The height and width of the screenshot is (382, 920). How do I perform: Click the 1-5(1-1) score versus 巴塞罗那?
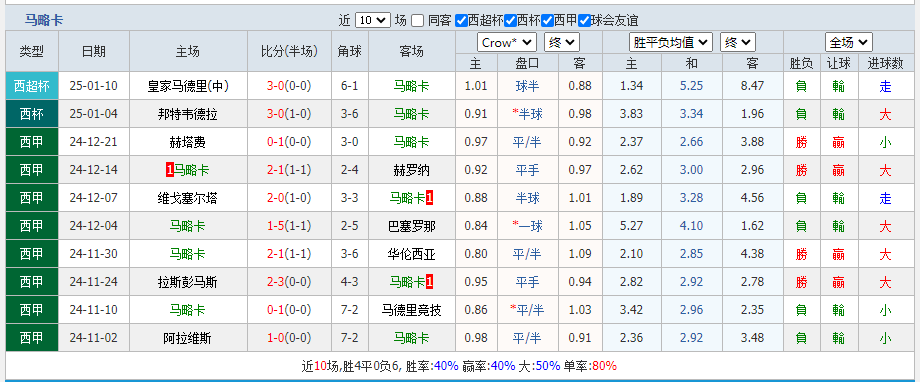click(x=289, y=226)
